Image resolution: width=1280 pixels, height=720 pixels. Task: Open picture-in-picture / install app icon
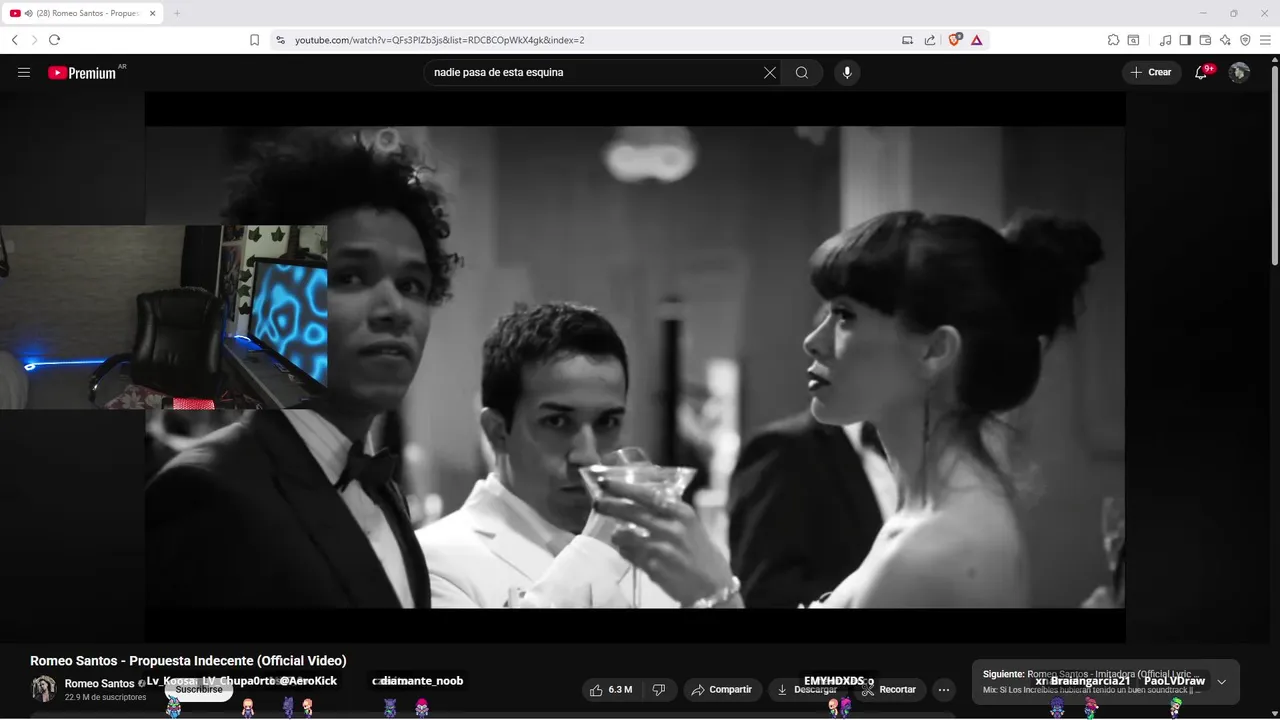[x=908, y=40]
